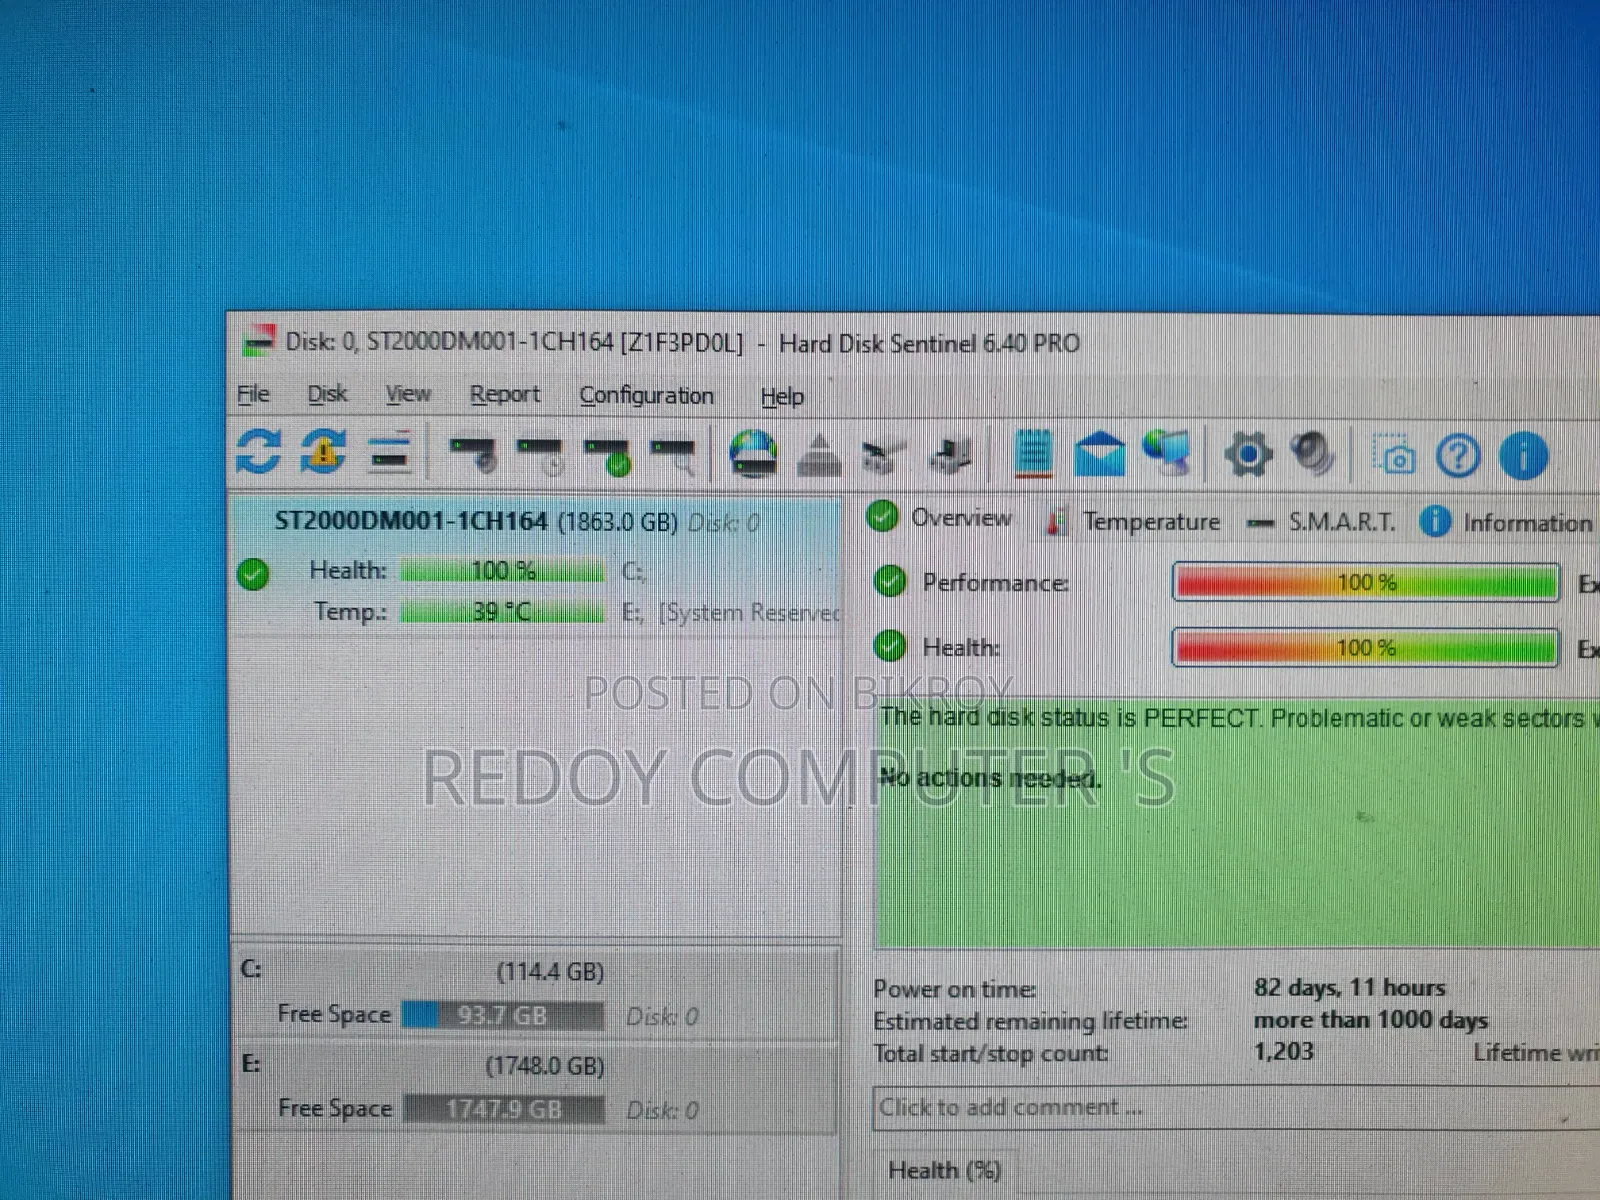Click the 'Click to add comment' field
The height and width of the screenshot is (1200, 1600).
click(1236, 1108)
